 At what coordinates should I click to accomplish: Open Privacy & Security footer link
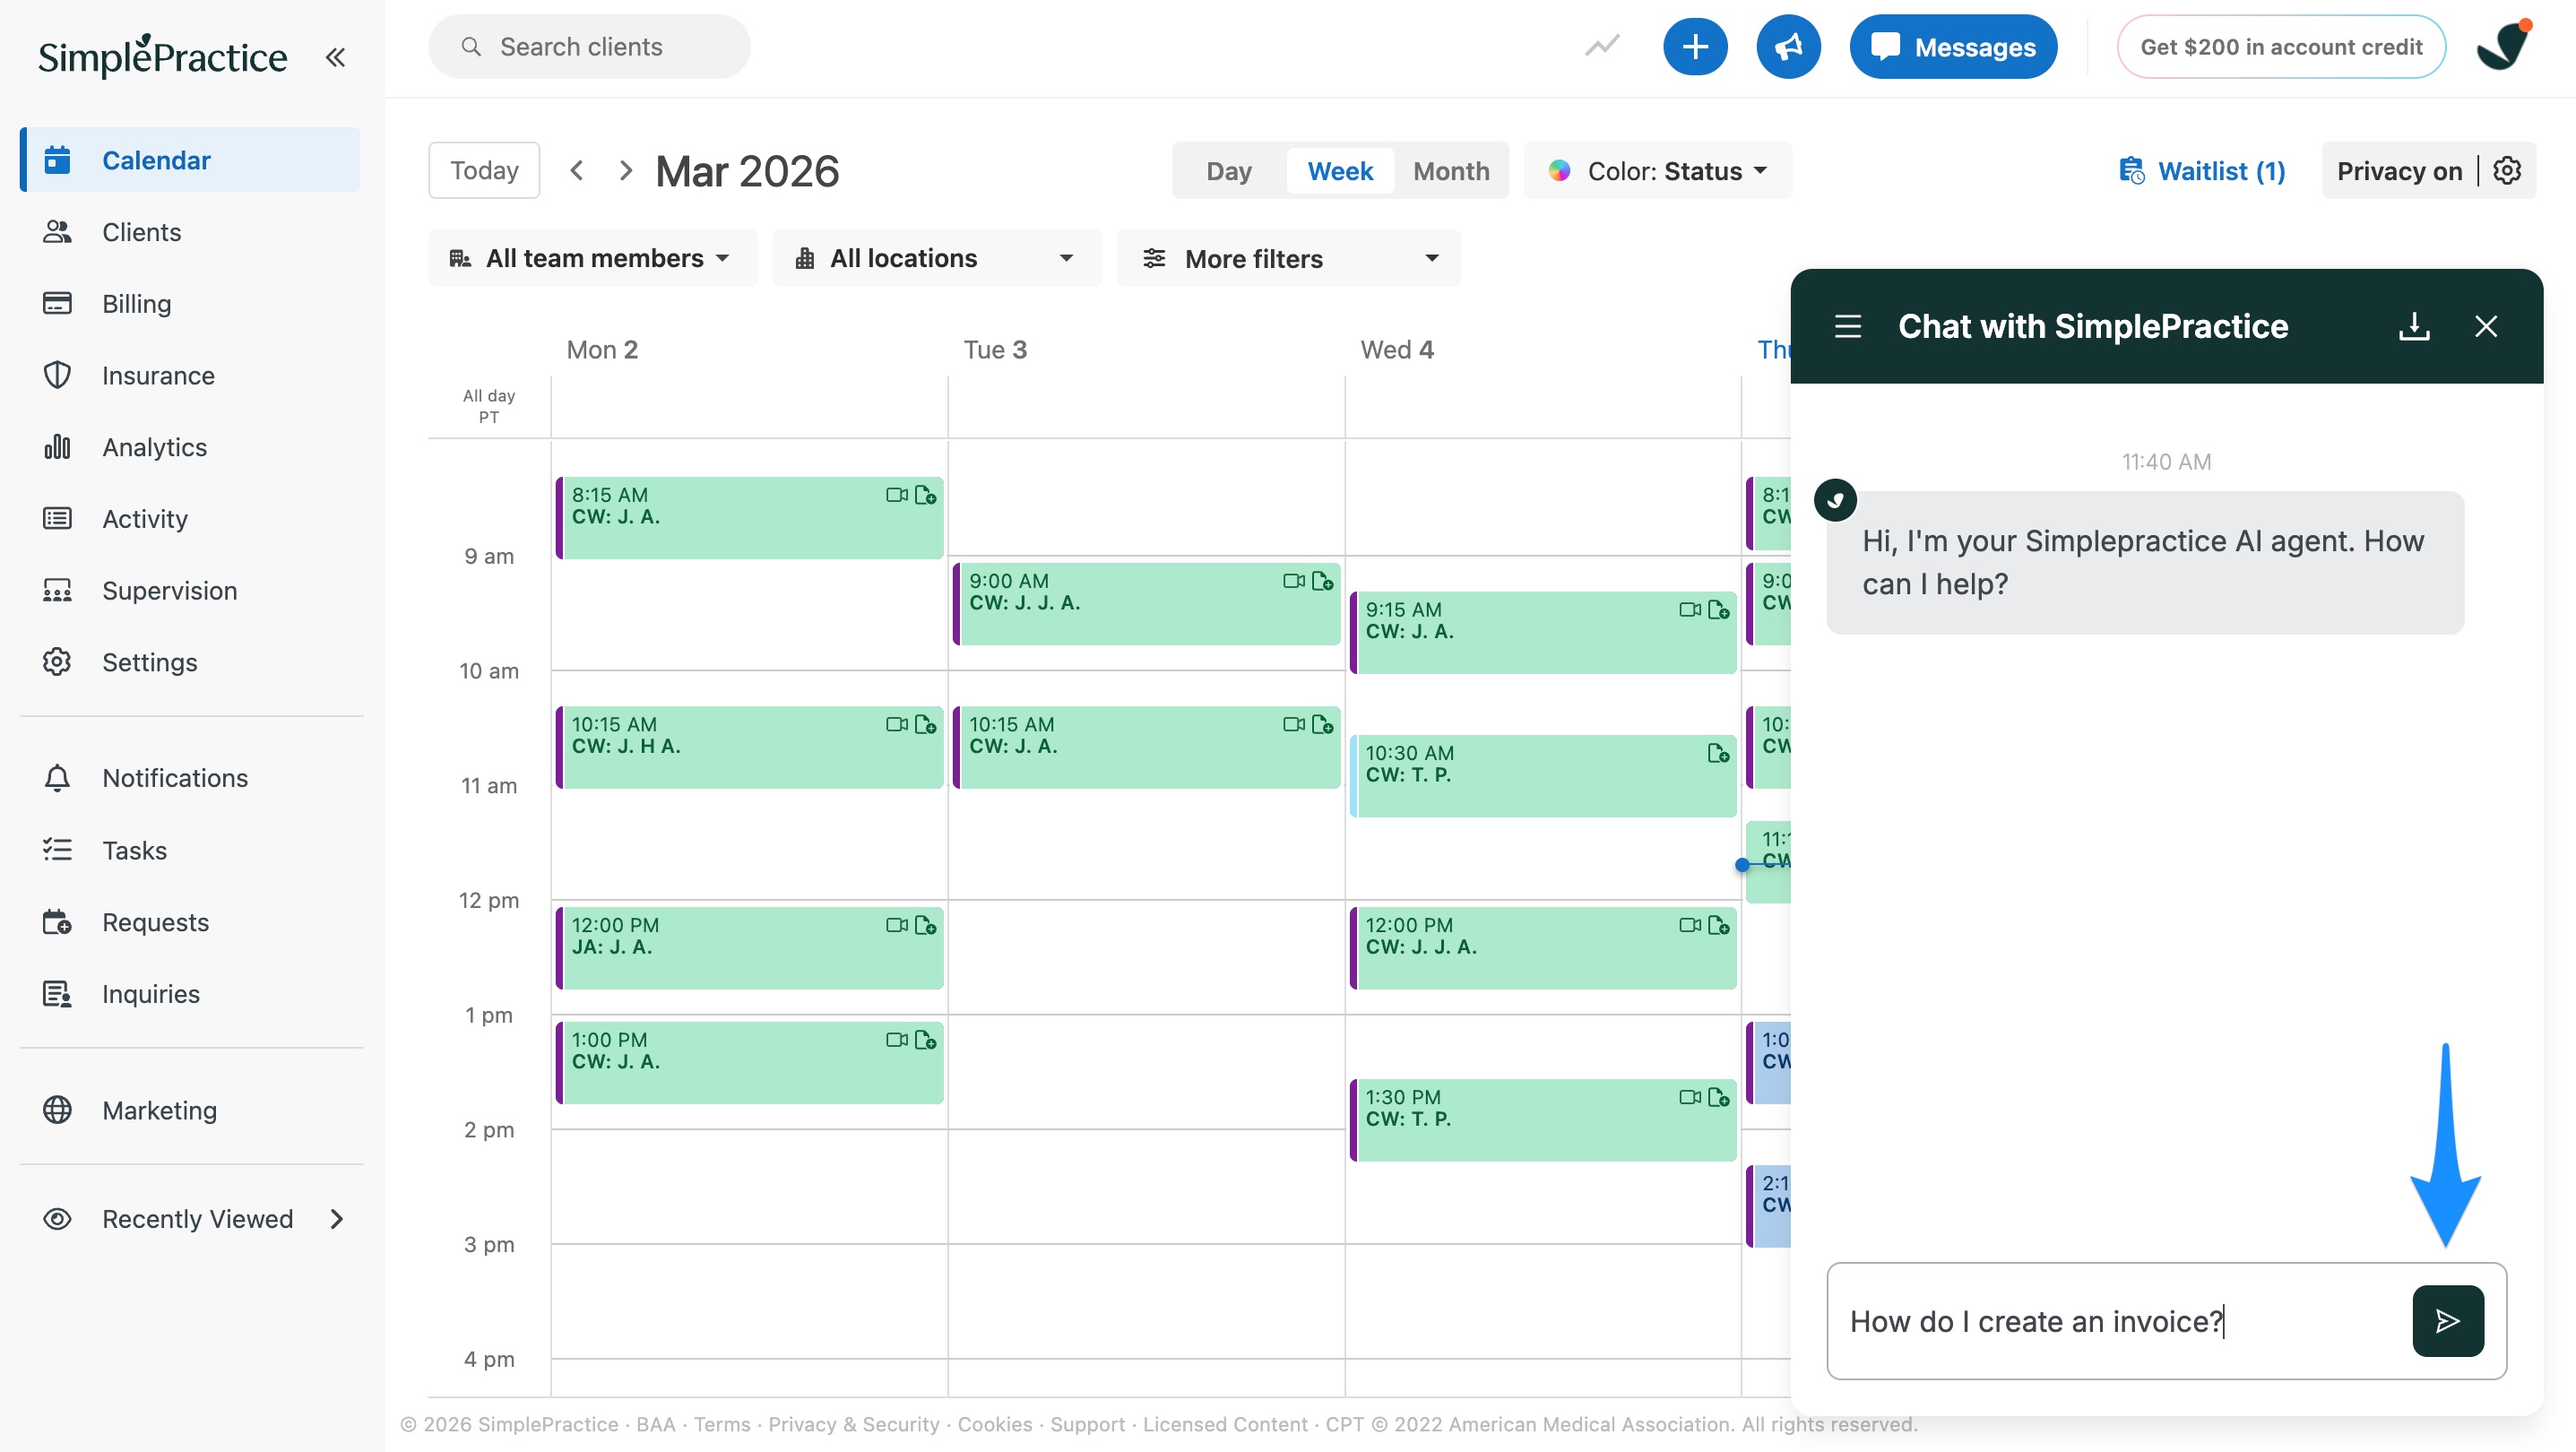pos(853,1424)
